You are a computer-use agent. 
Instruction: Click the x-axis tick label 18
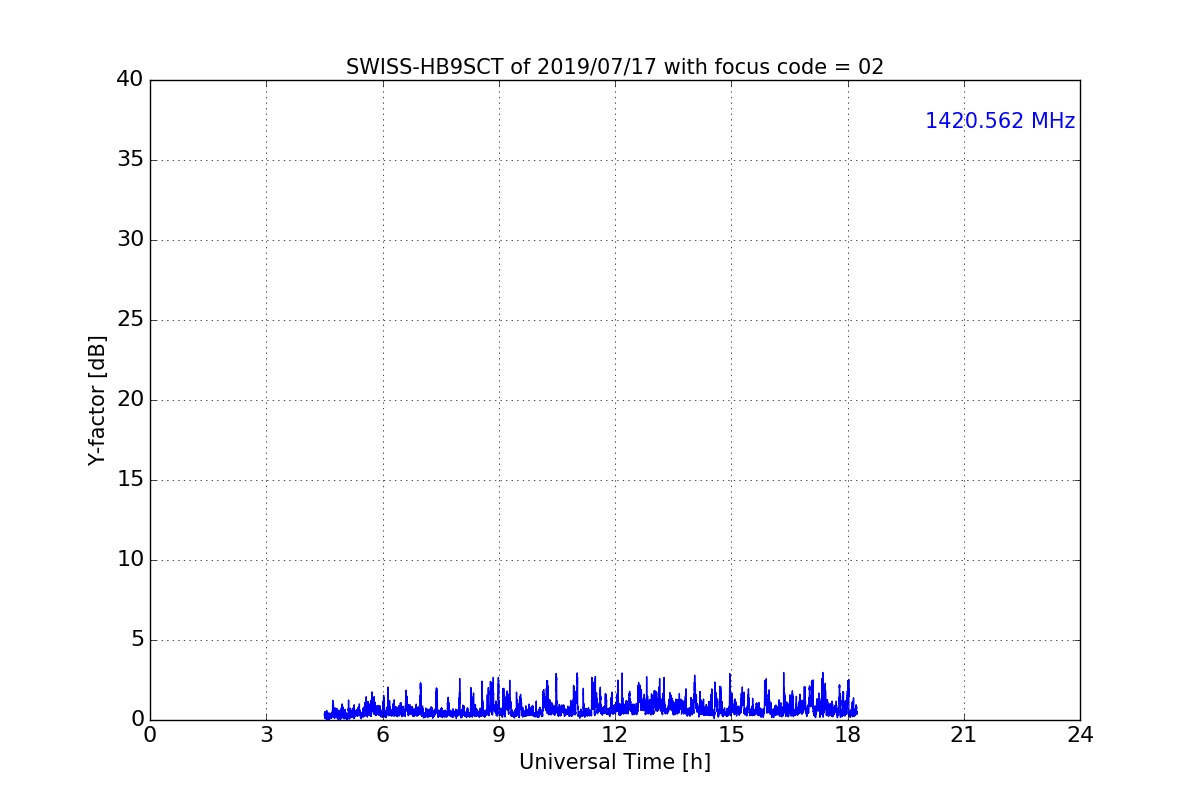[848, 735]
